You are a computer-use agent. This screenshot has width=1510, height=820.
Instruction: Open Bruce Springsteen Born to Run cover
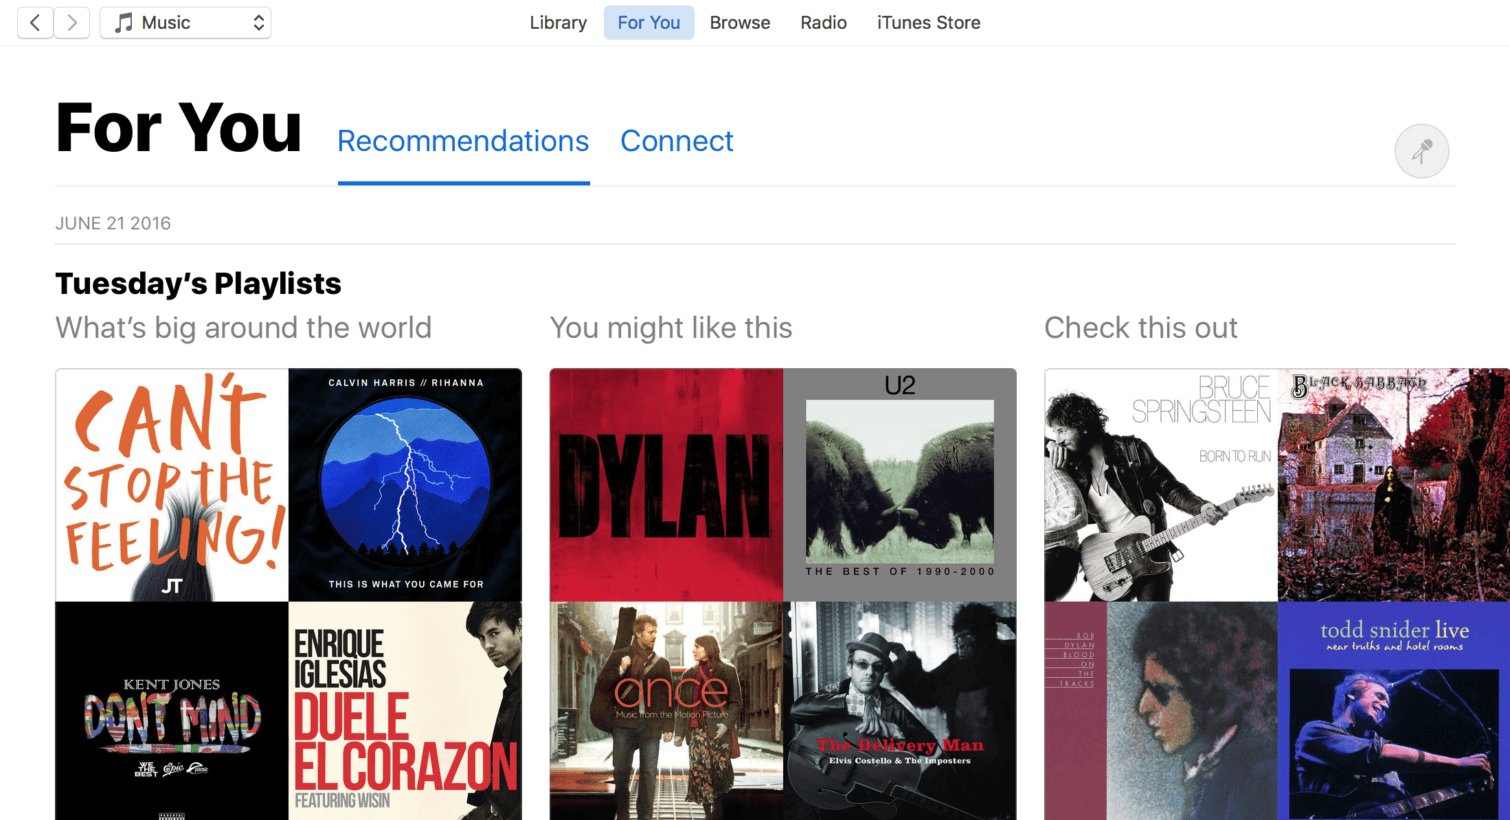[1161, 485]
